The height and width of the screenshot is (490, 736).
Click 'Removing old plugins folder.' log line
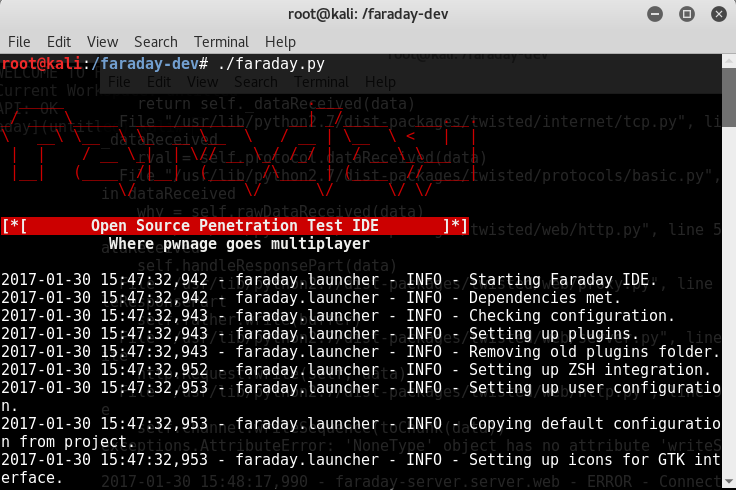(360, 352)
